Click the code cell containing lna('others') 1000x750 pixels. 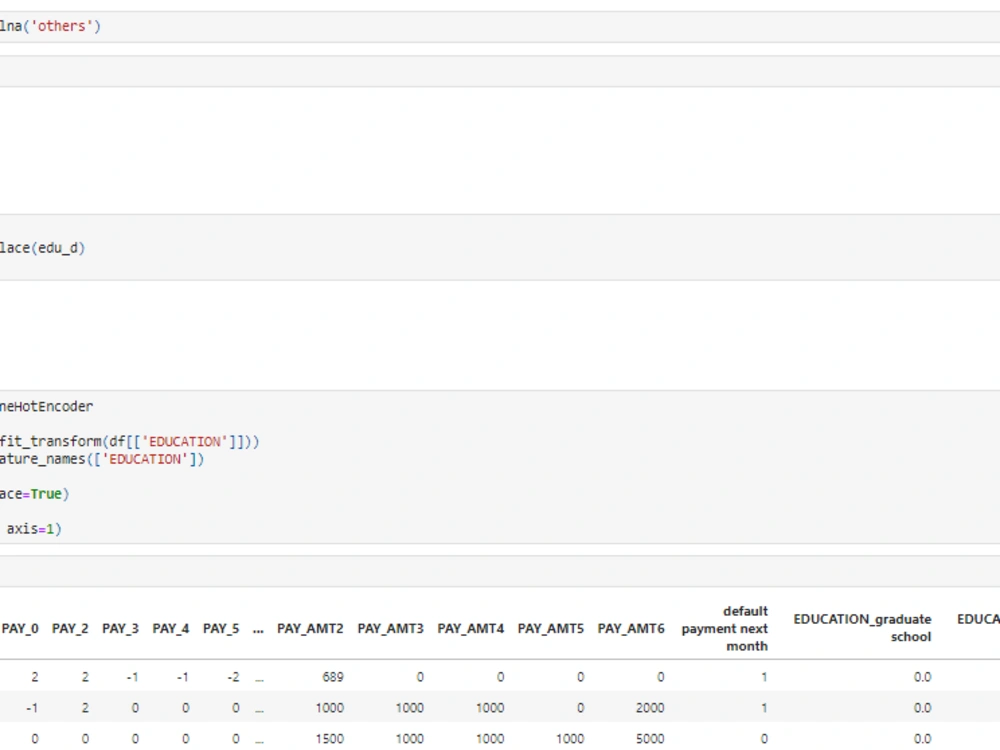(x=500, y=27)
